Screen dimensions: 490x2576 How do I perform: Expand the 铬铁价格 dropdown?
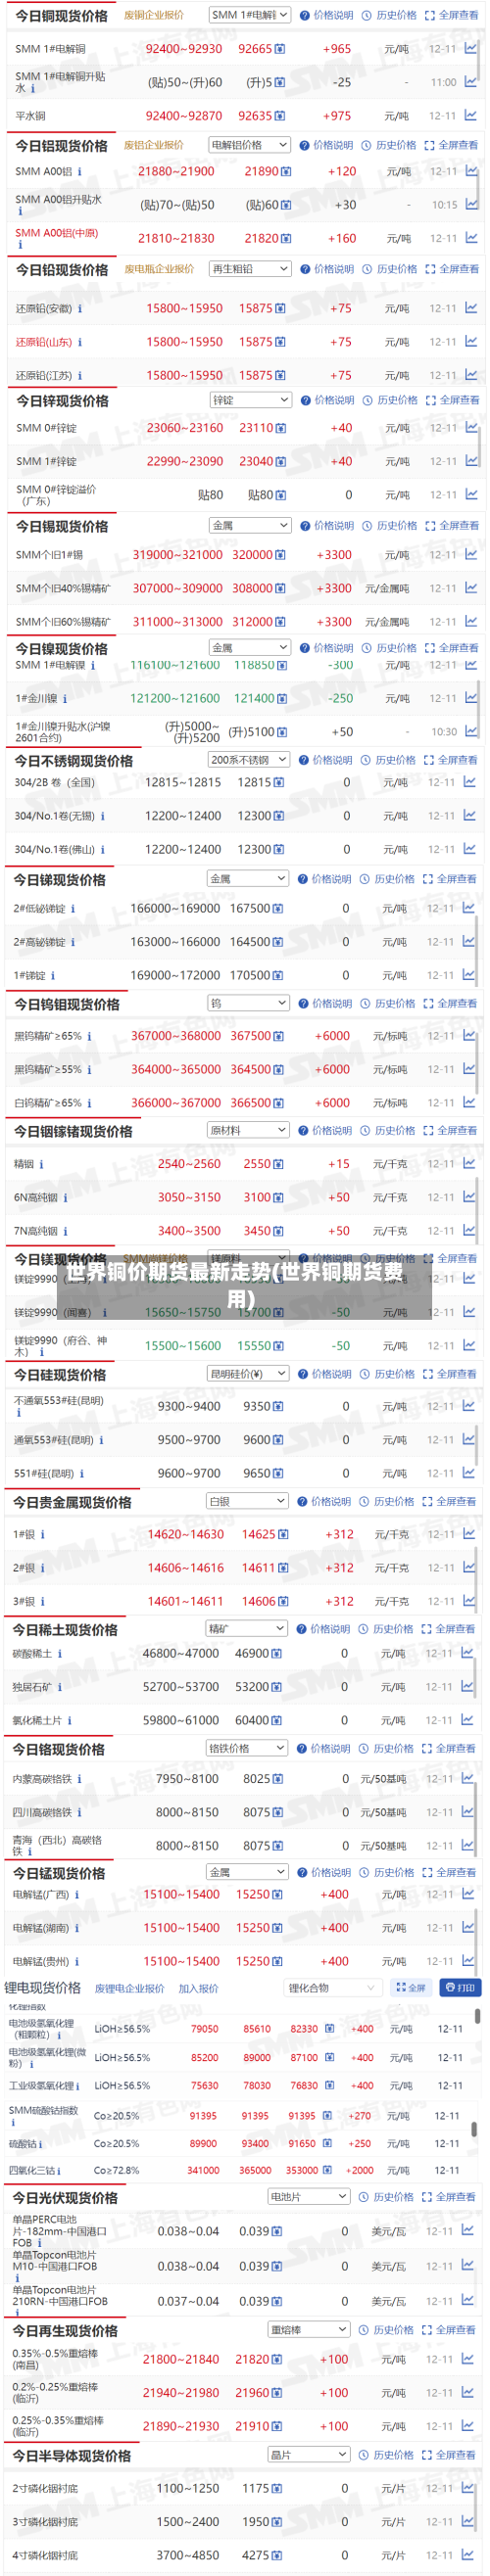[247, 1748]
